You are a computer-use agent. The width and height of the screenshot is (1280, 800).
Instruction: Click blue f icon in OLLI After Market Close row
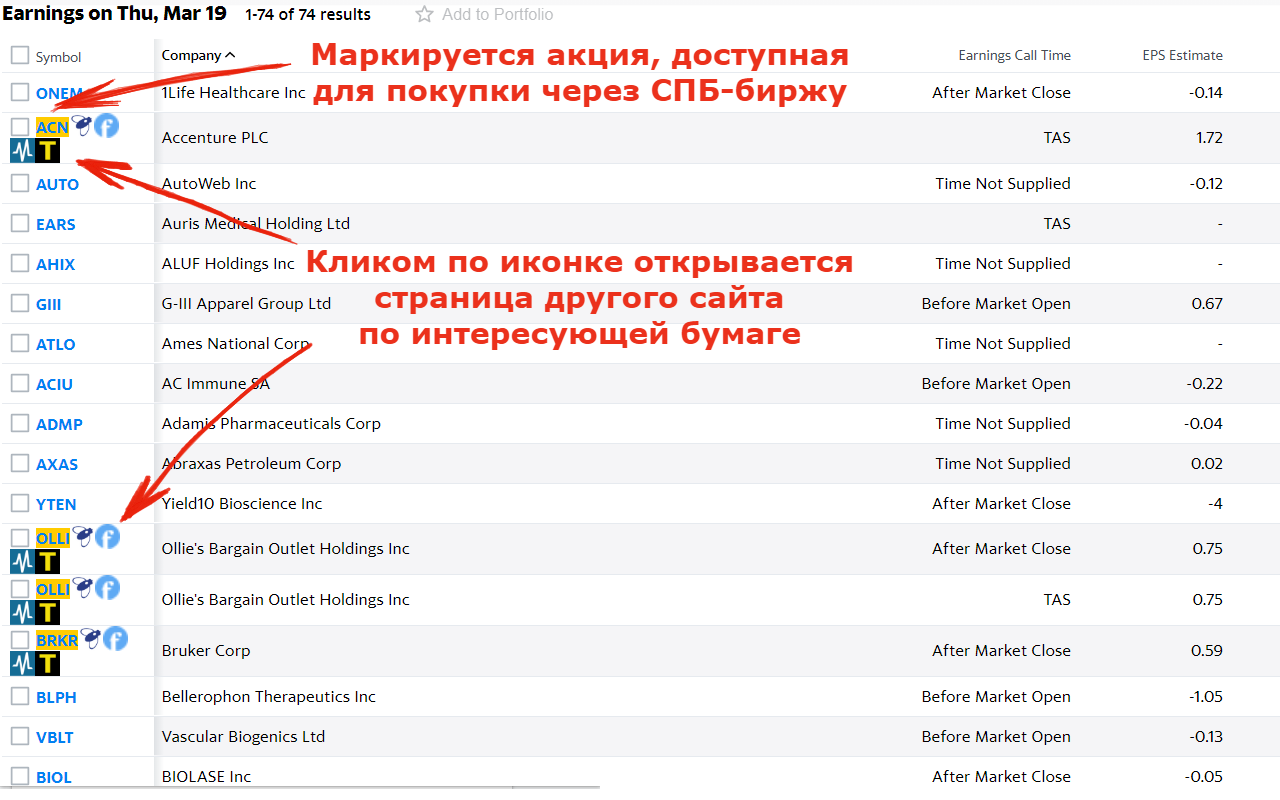pos(107,537)
